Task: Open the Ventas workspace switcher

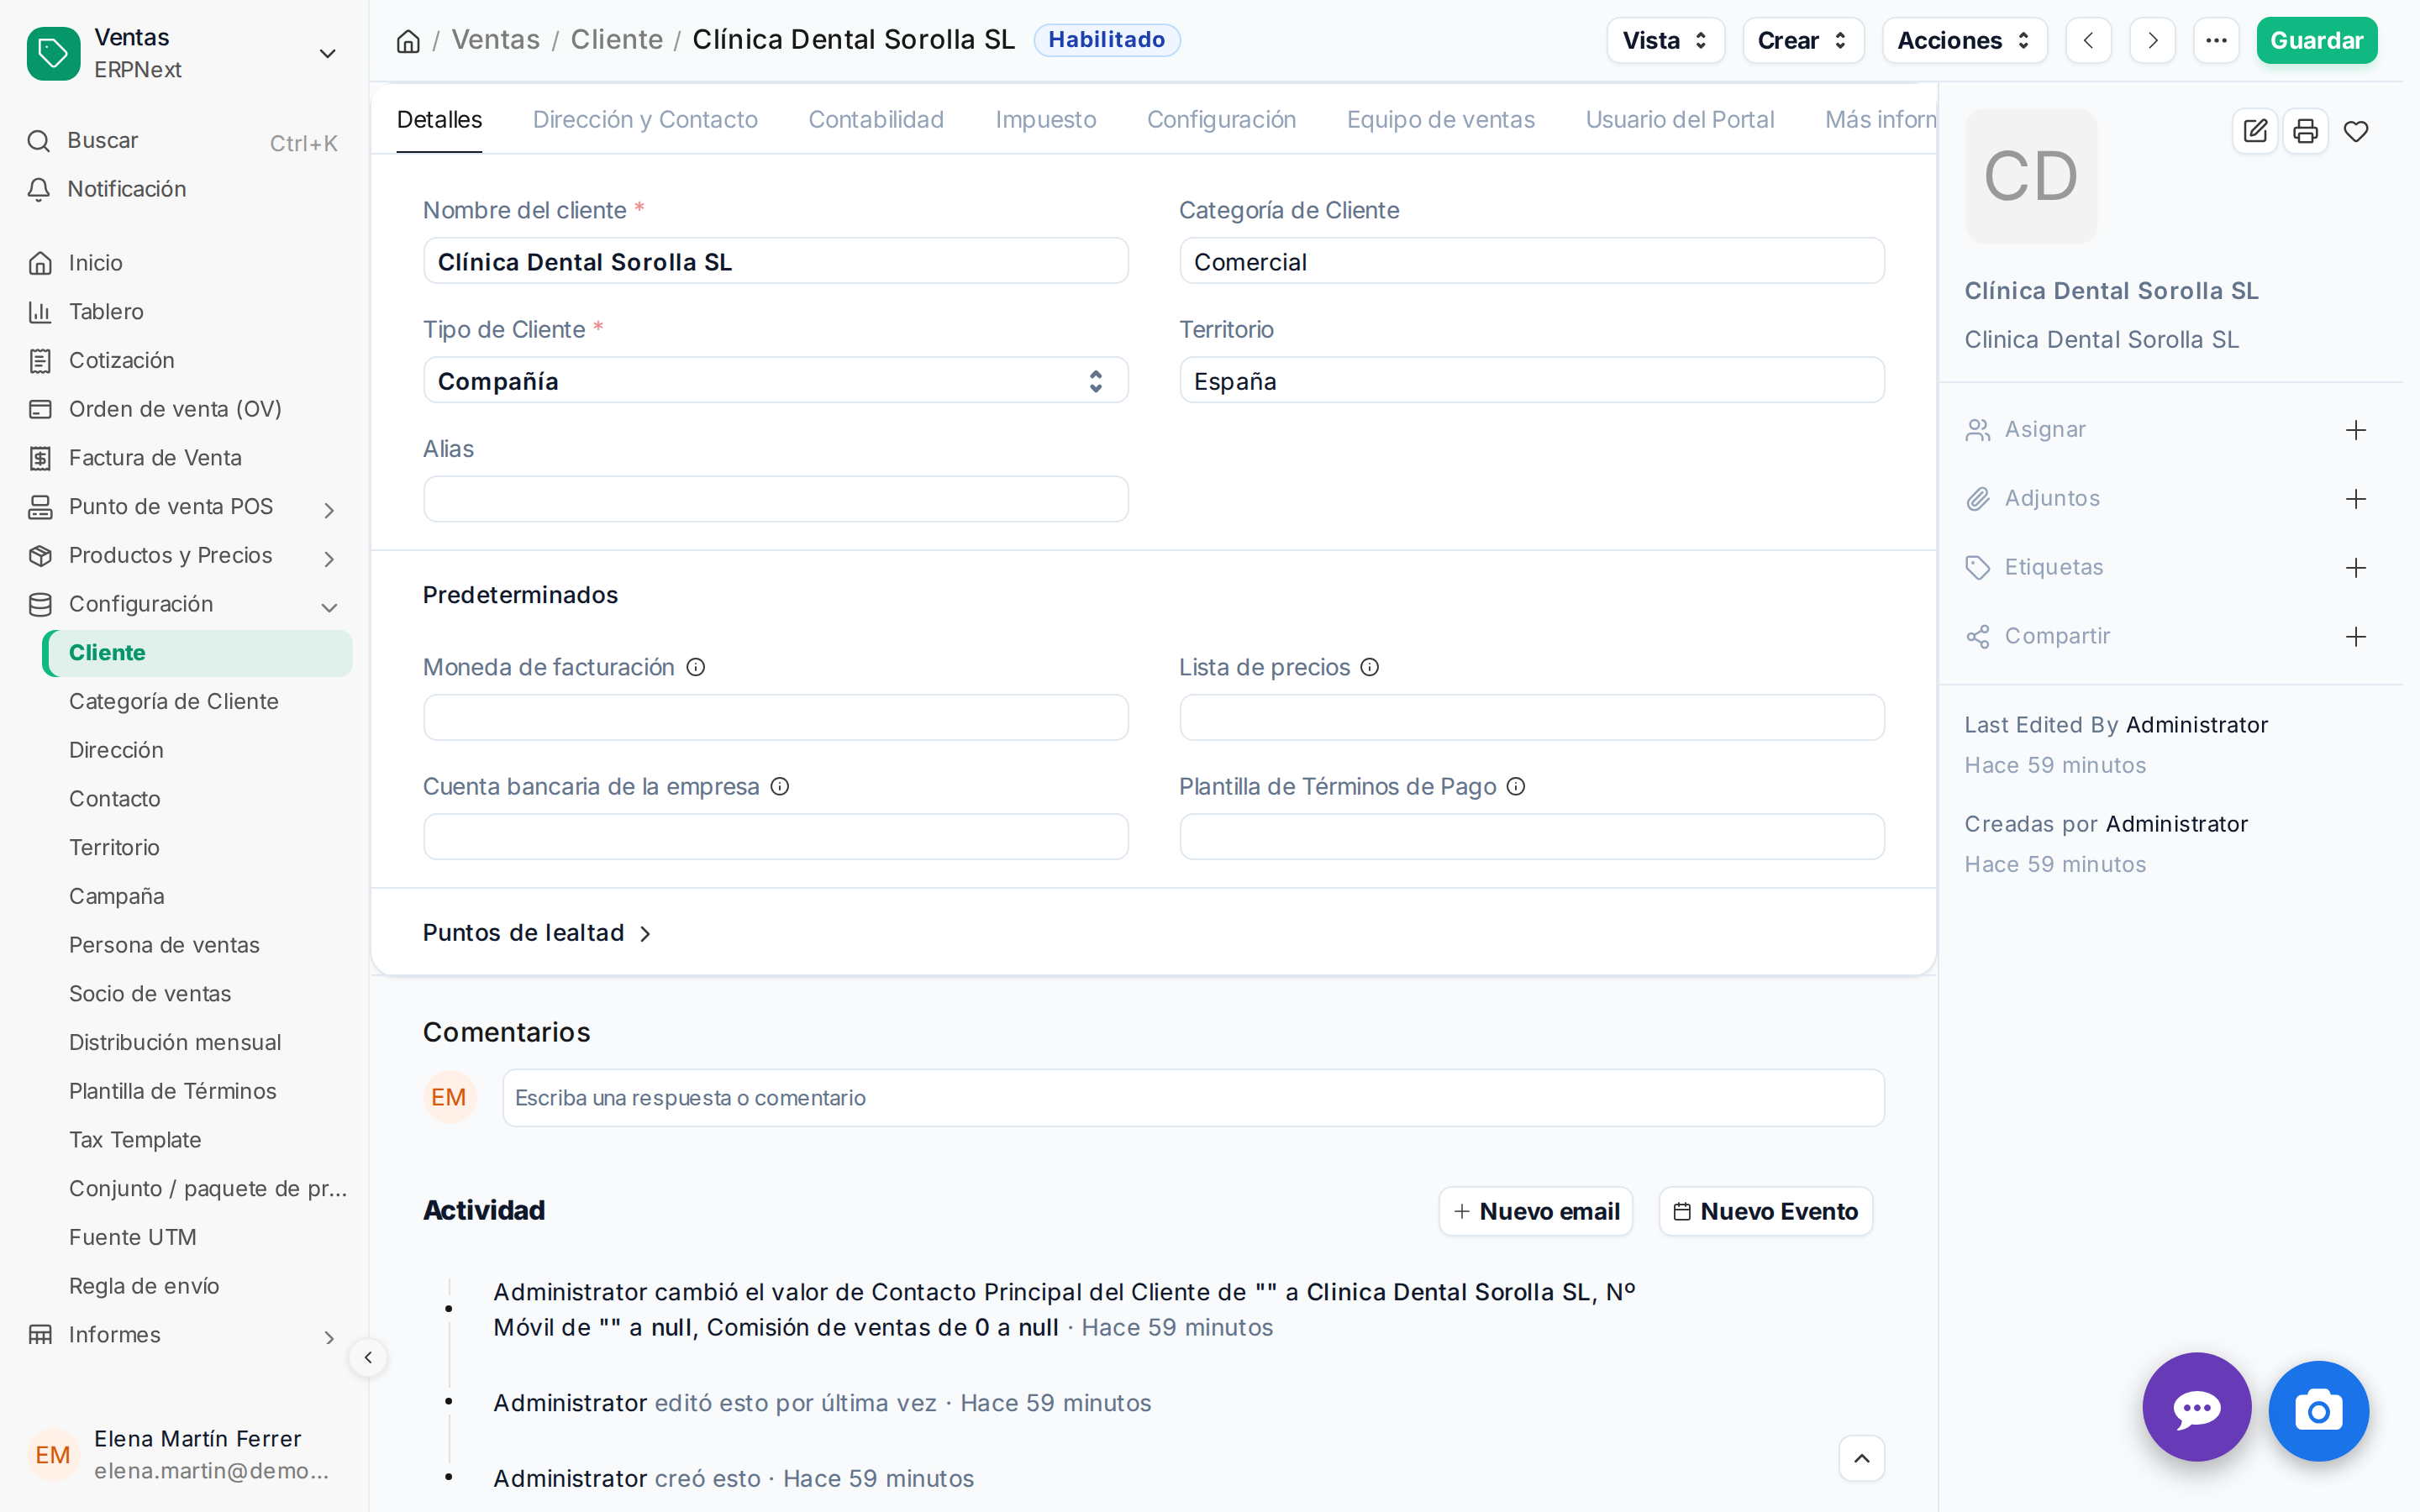Action: click(185, 53)
